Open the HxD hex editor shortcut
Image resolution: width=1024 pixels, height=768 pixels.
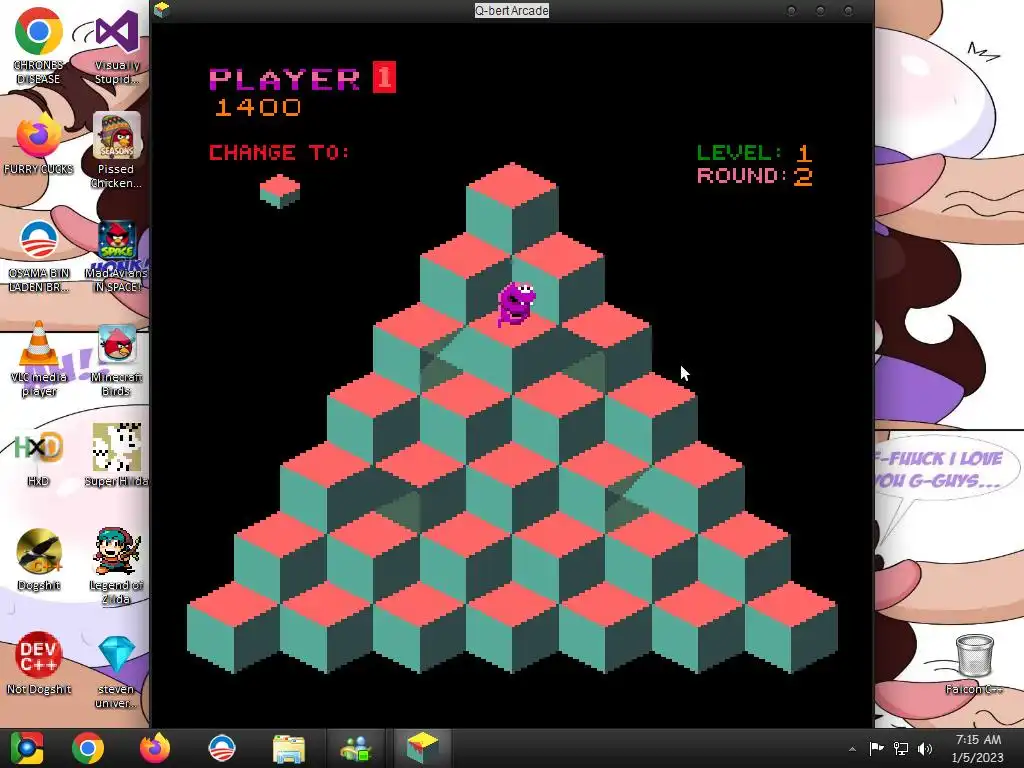tap(39, 457)
